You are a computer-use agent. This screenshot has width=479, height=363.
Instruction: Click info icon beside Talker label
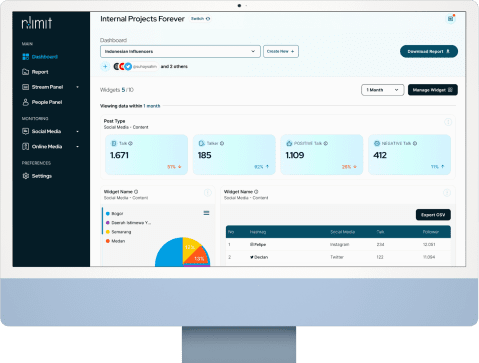pos(222,143)
